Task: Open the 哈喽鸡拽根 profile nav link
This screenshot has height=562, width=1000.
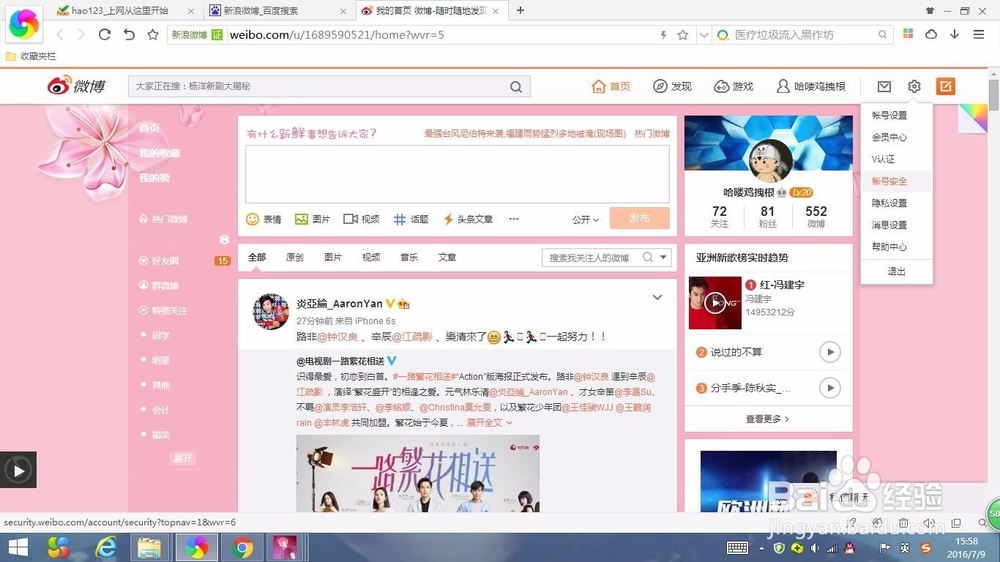Action: 811,86
